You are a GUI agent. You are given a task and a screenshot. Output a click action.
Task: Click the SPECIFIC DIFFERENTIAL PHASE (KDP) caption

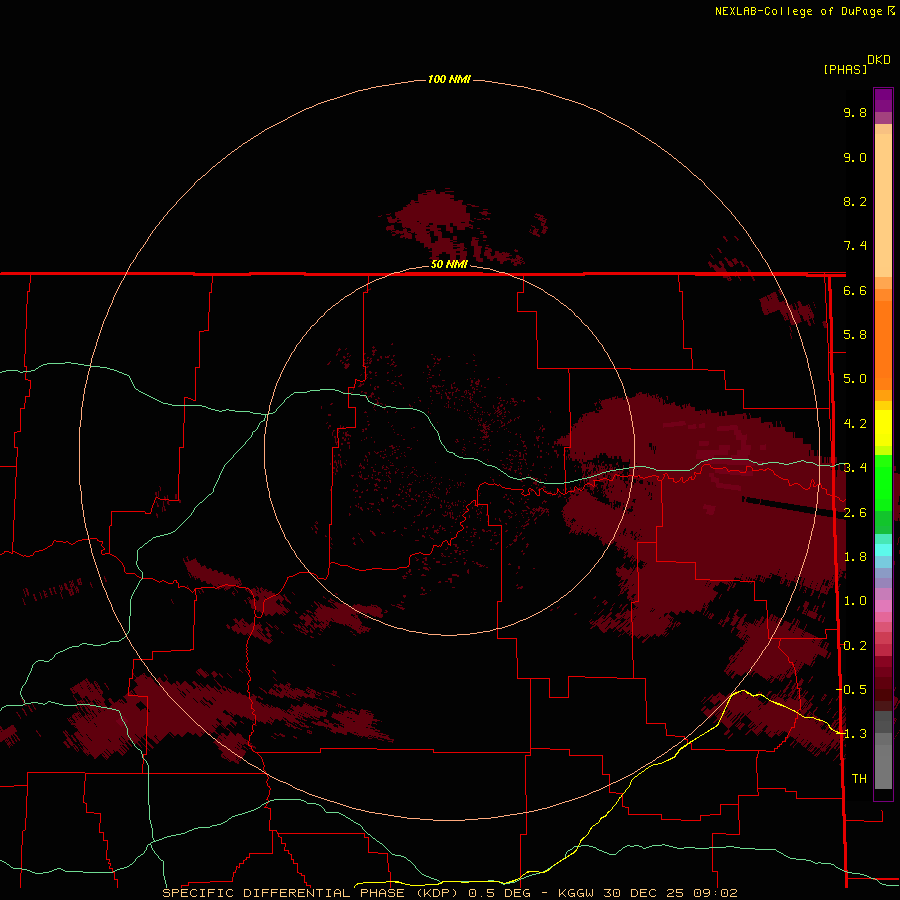[311, 893]
